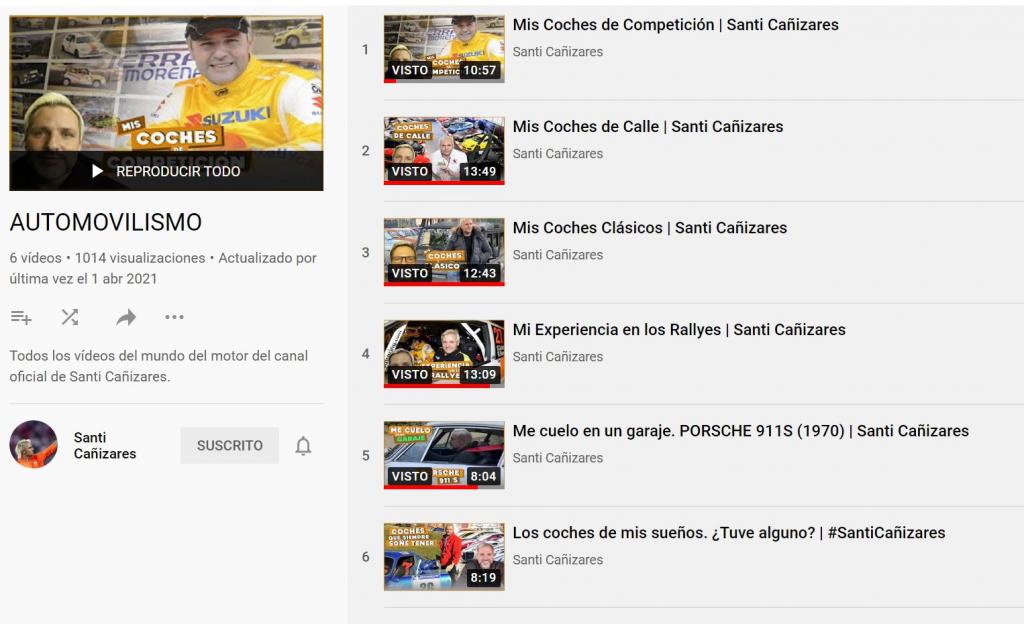Toggle the notification bell for Santi Cañizares
This screenshot has width=1024, height=624.
coord(303,446)
